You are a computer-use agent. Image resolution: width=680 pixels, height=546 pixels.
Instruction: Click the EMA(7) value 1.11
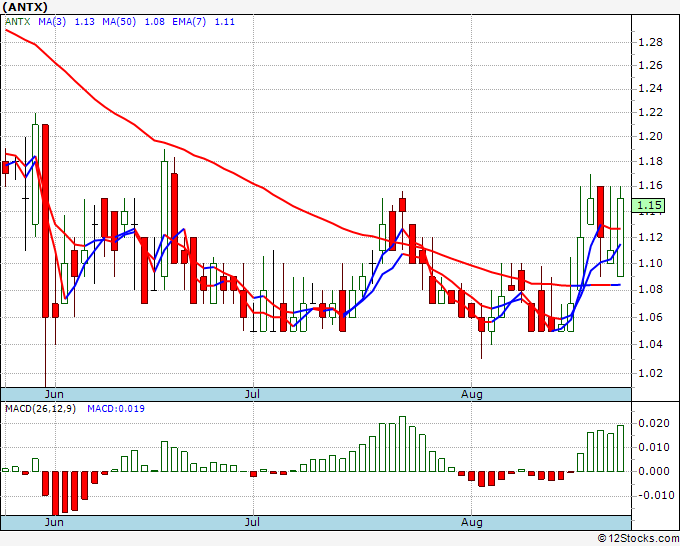point(225,22)
